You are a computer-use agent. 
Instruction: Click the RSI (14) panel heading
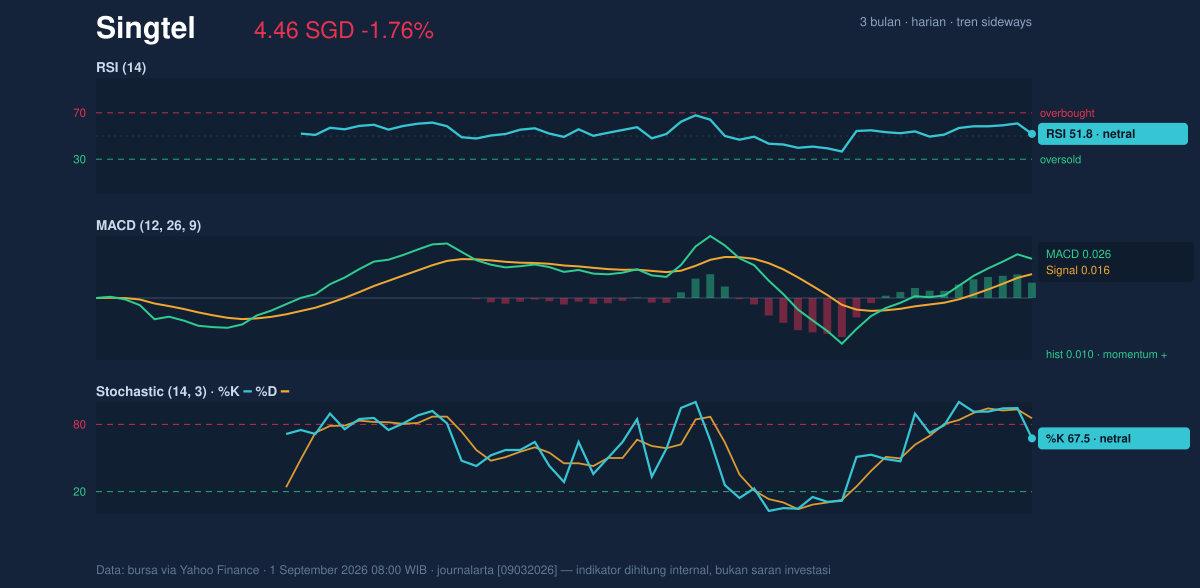121,68
